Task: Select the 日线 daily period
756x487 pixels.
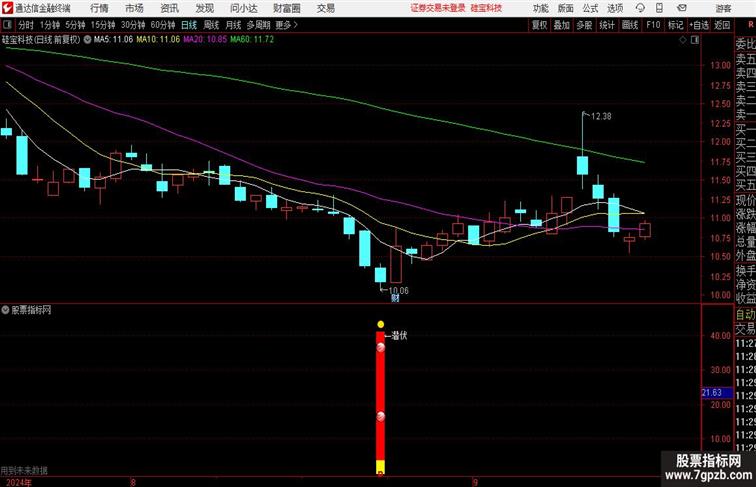Action: (x=189, y=25)
